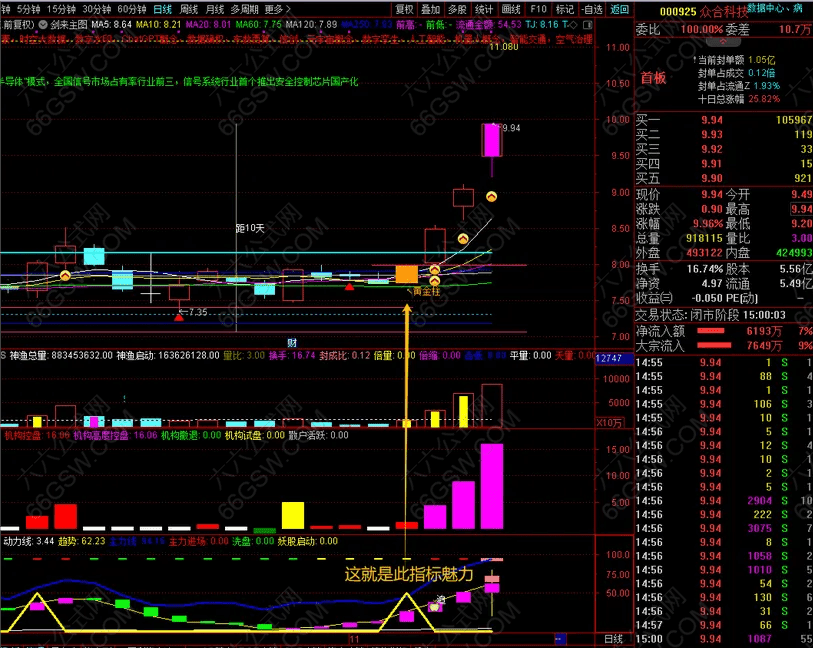Switch to the 15分钟 period tab
This screenshot has height=648, width=813.
[x=61, y=9]
